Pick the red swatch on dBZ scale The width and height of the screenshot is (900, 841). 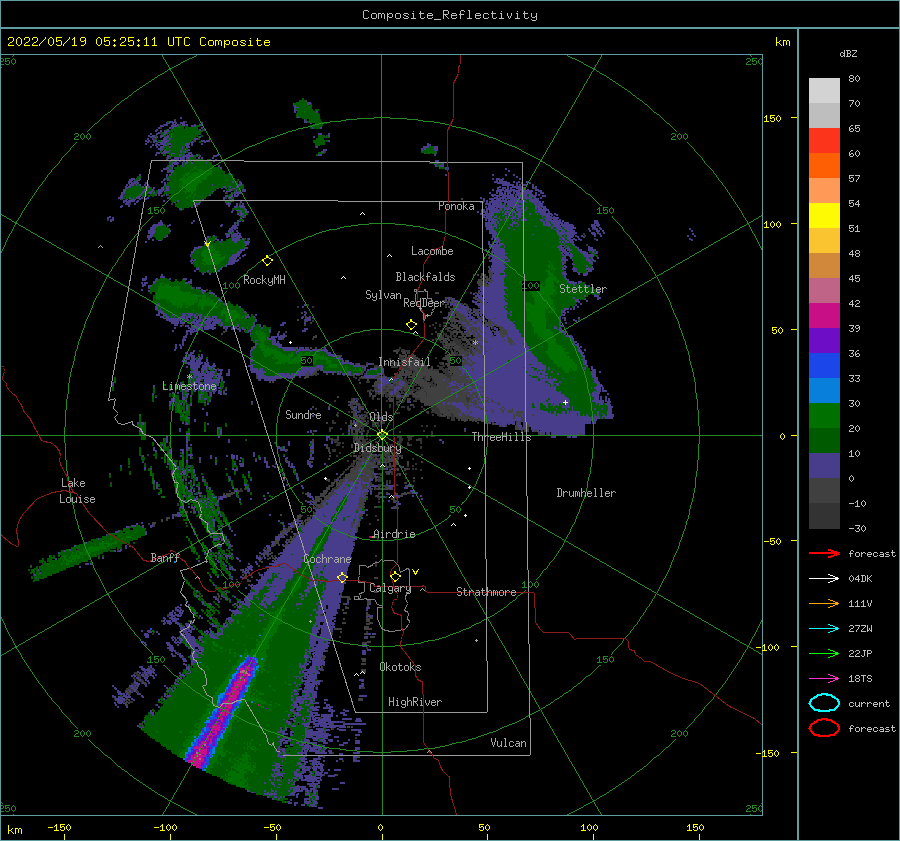(x=824, y=141)
